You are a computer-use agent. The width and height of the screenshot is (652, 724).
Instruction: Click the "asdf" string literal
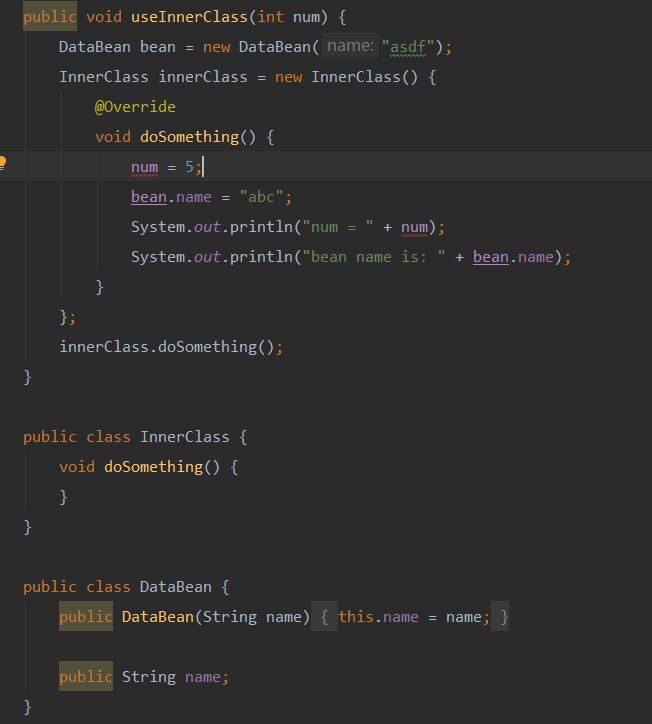(408, 47)
